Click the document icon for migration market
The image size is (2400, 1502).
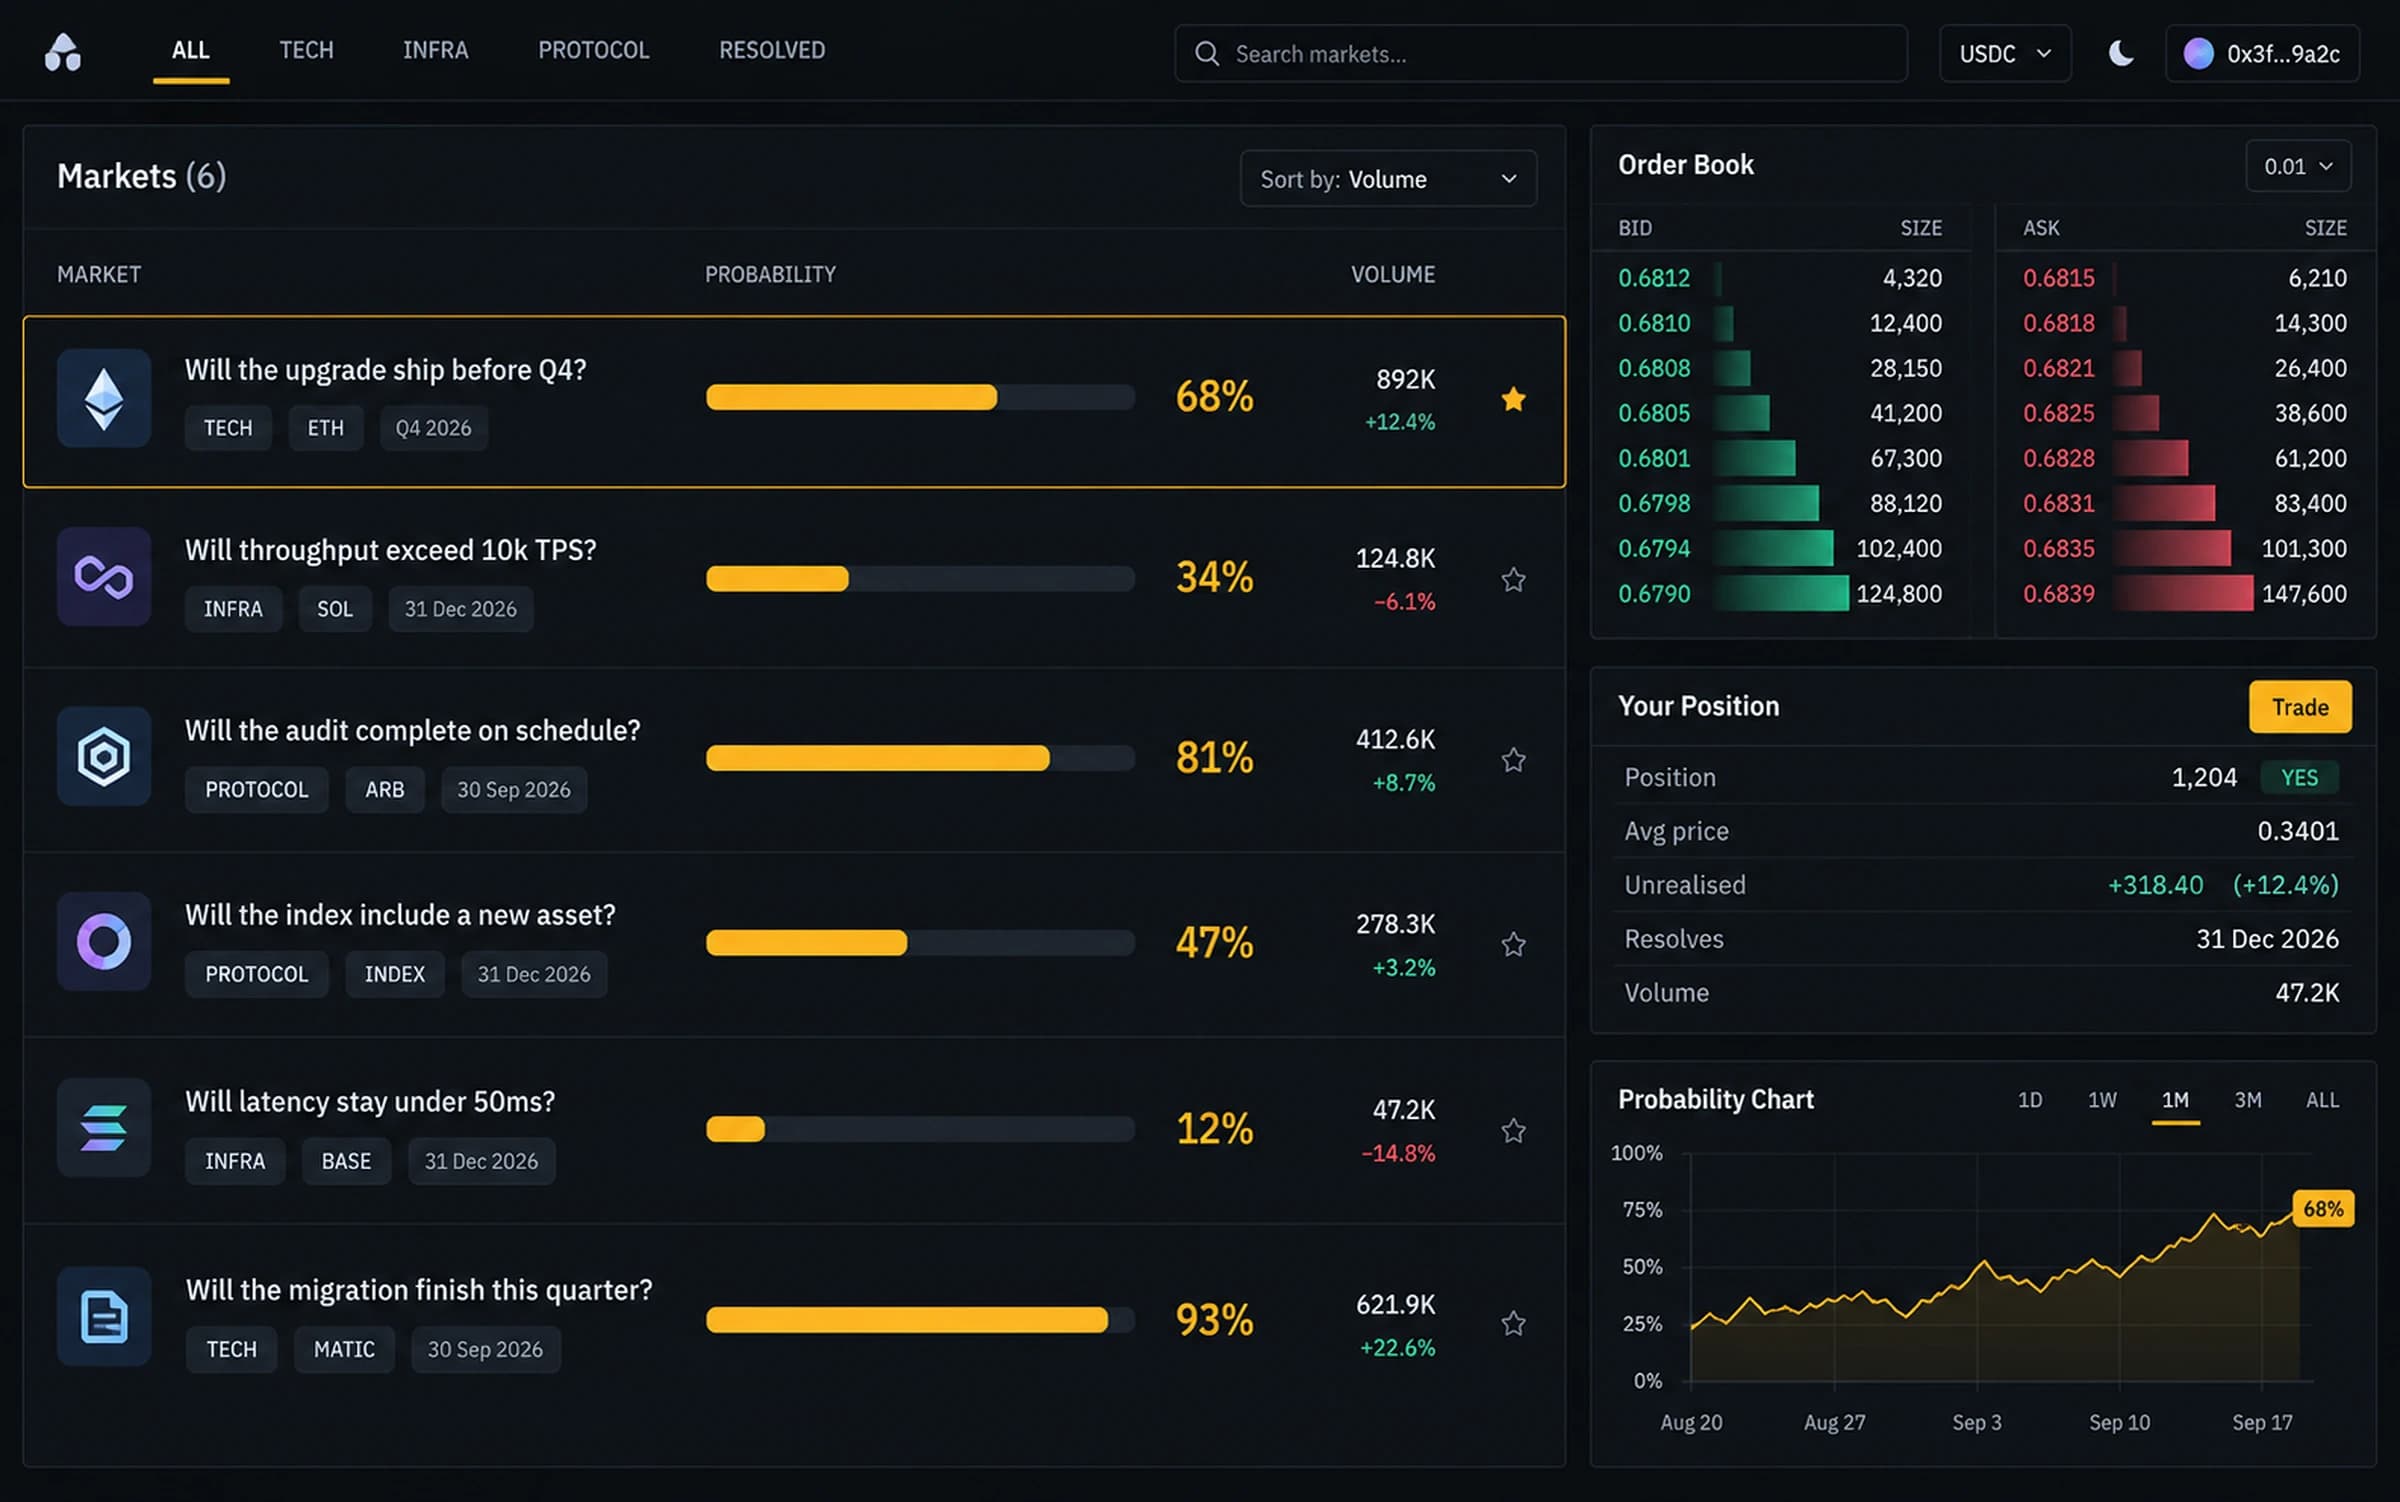click(x=104, y=1317)
